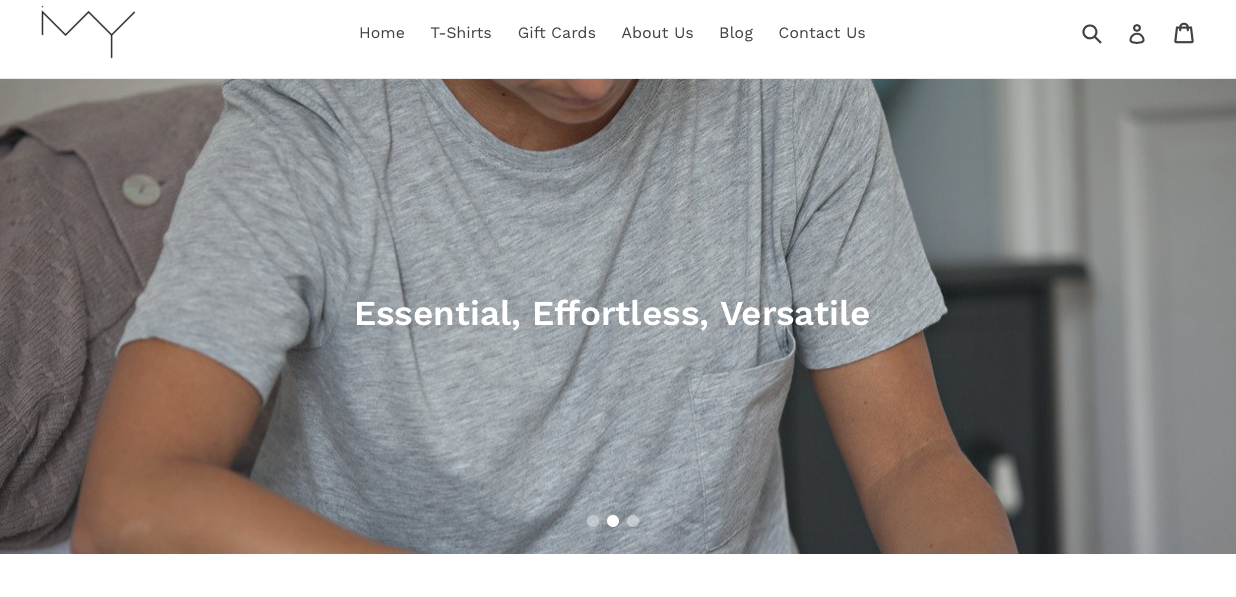Select the active middle slideshow dot

click(613, 521)
